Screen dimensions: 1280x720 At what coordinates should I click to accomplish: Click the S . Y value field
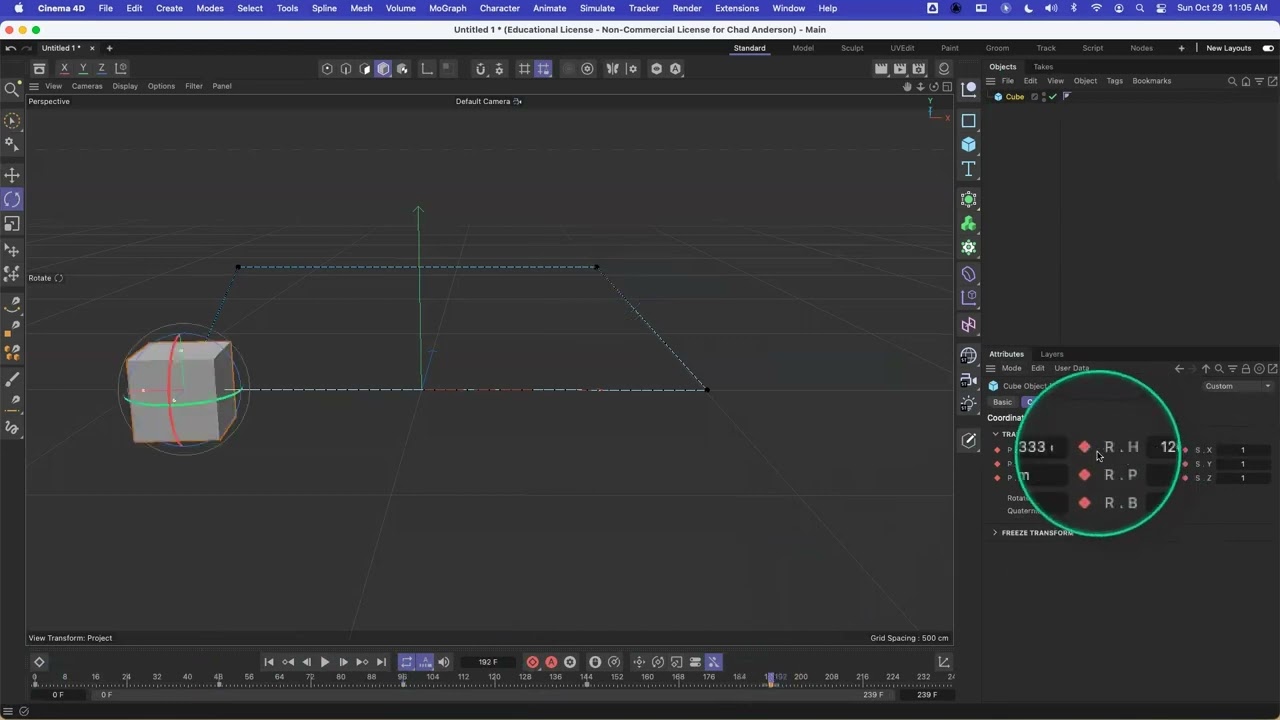[x=1243, y=464]
